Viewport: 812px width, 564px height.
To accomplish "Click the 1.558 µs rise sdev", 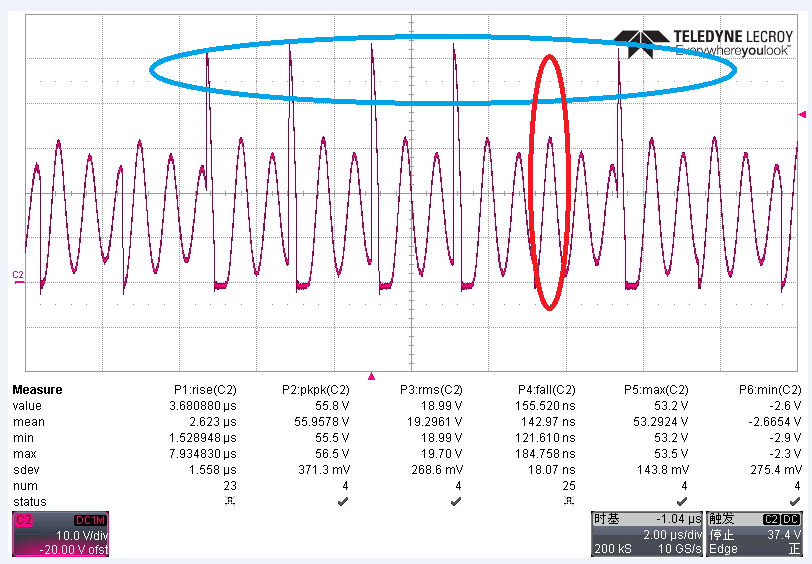I will (213, 470).
